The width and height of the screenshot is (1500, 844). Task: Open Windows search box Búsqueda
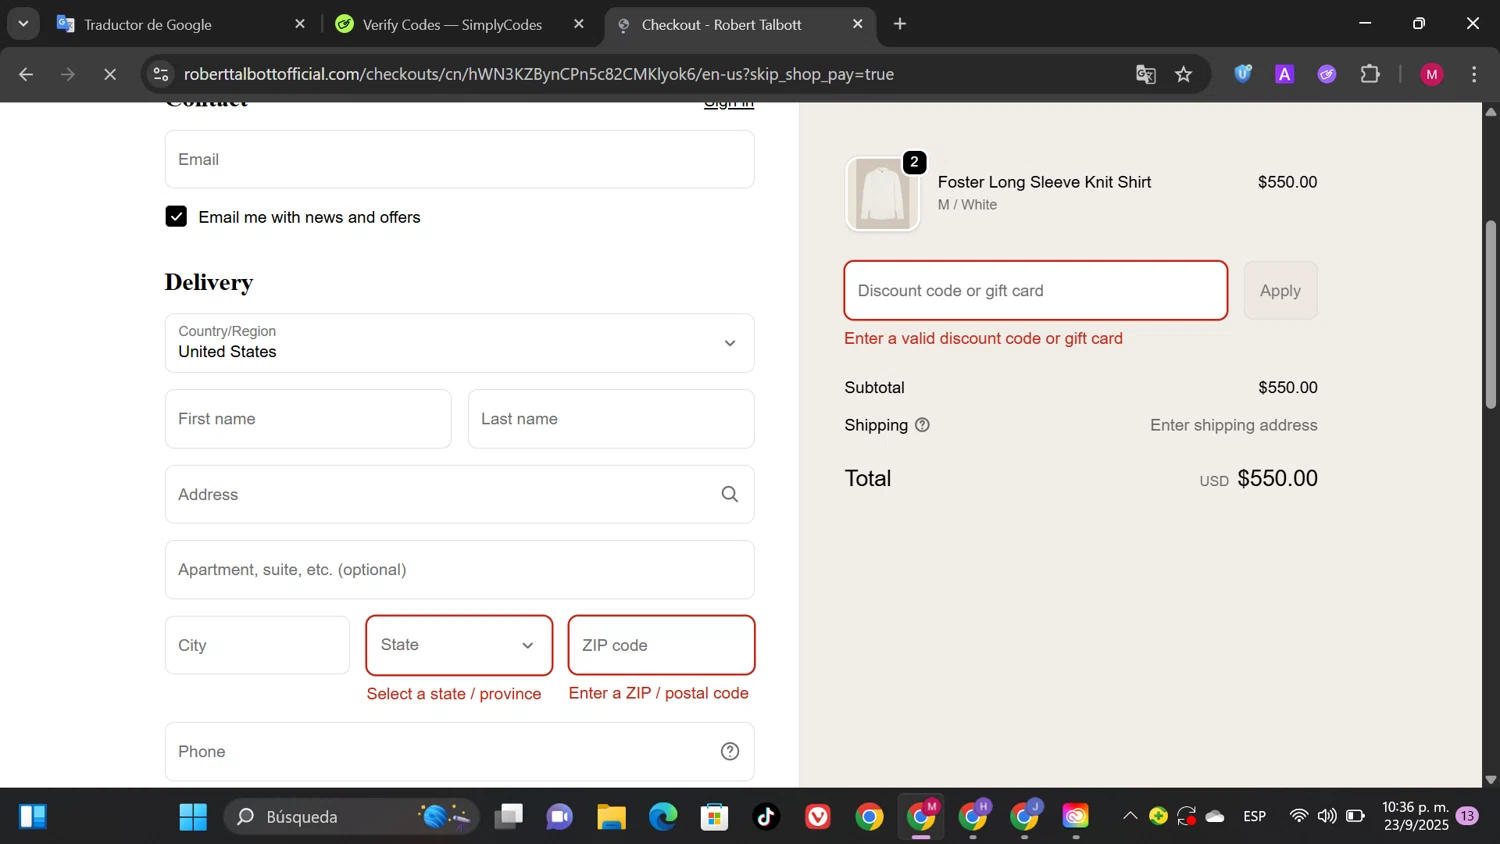[351, 817]
